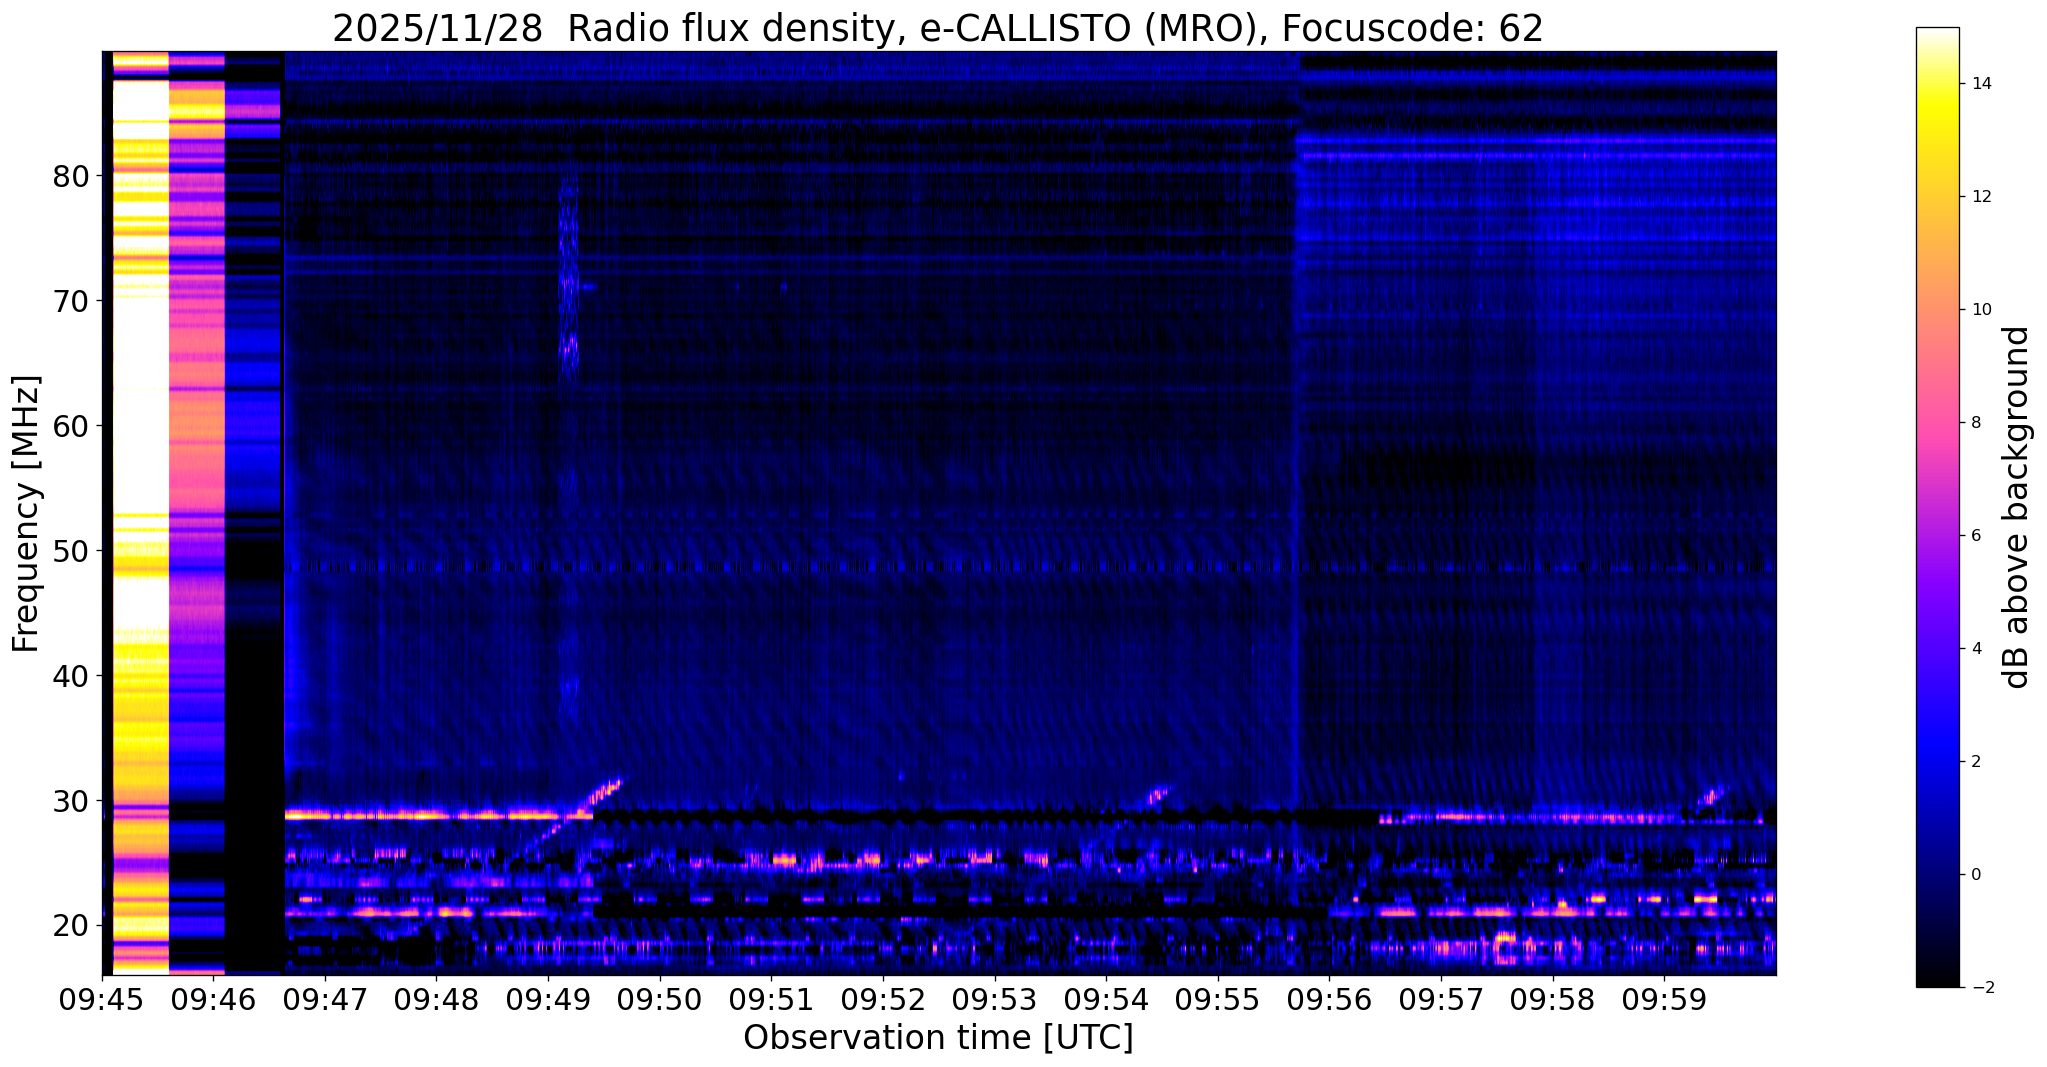
Task: Click the colorbar tick label 12
Action: tap(1981, 197)
